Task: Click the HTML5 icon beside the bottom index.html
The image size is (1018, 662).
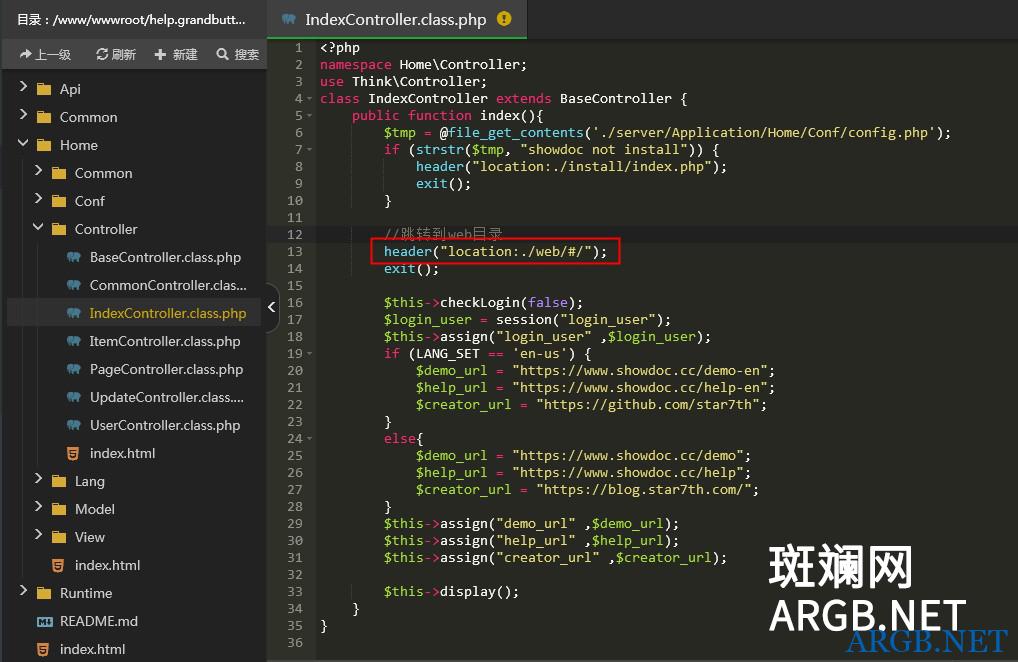Action: [x=43, y=649]
